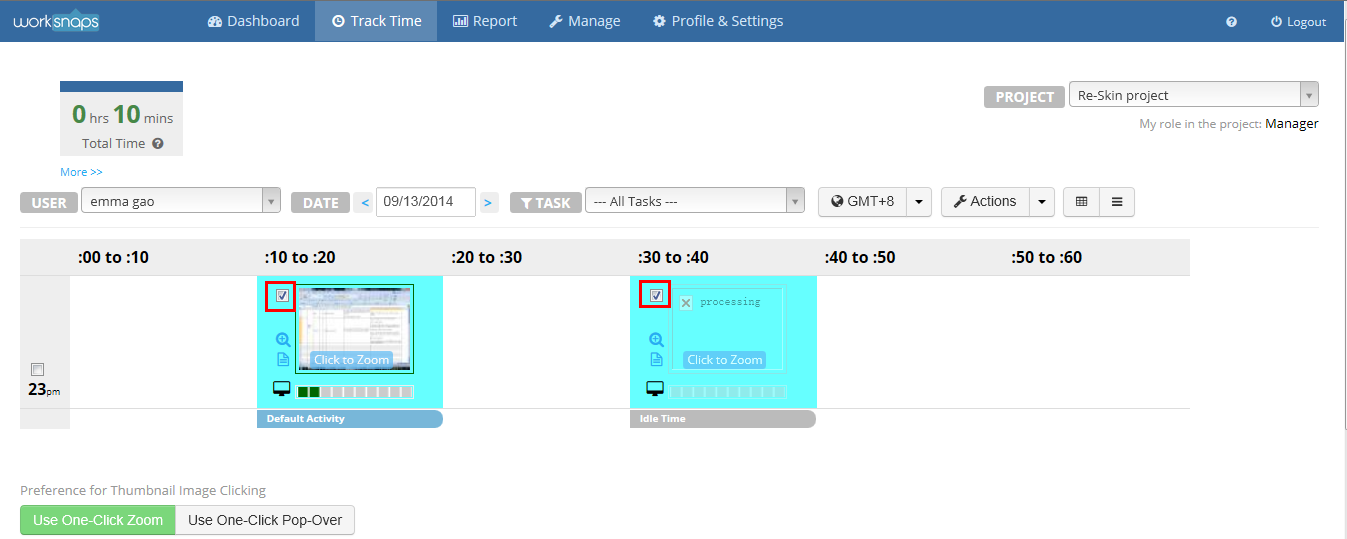Screen dimensions: 1347x539
Task: Go to next date arrow
Action: [488, 202]
